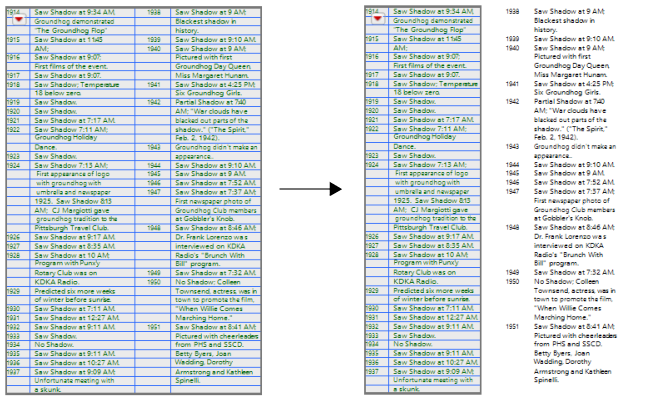Click the "1943" year cell in left-hand table
The width and height of the screenshot is (645, 403).
pos(154,147)
